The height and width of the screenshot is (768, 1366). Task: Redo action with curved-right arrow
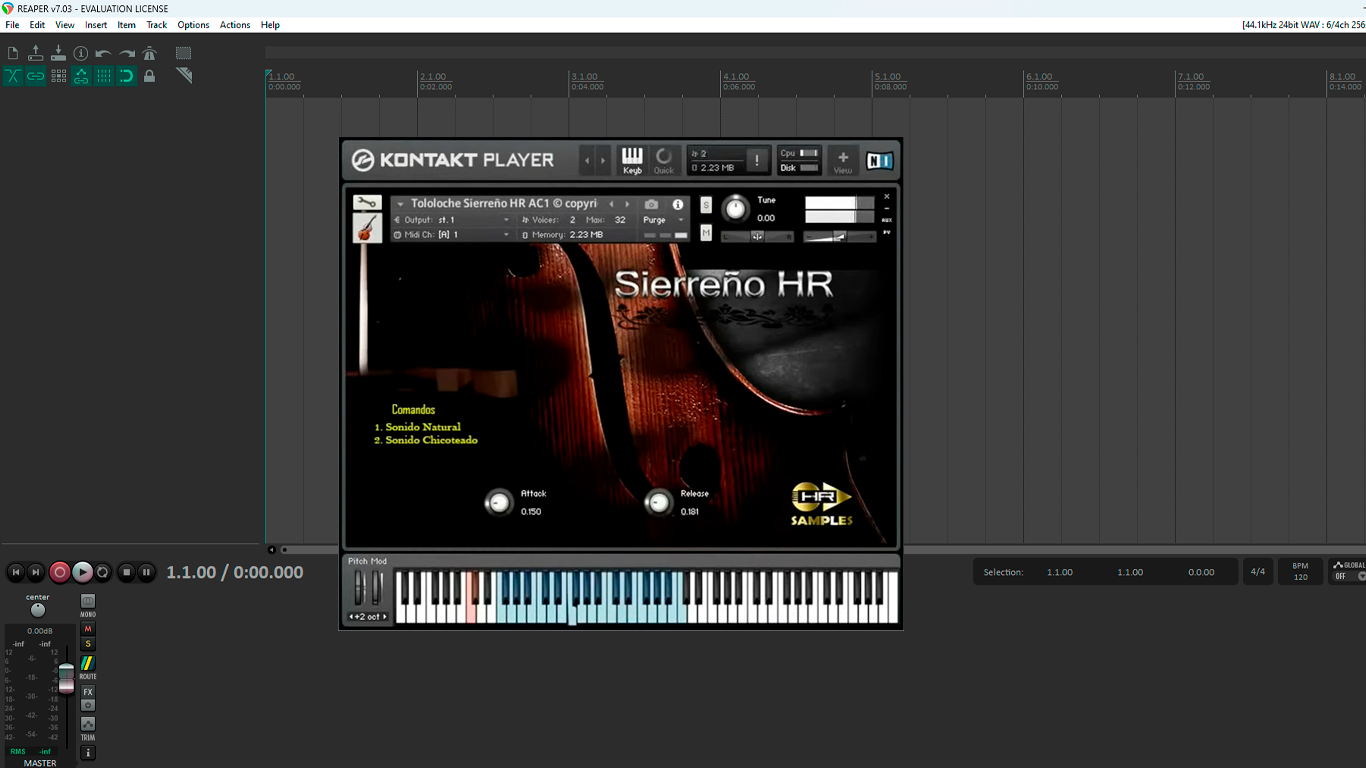[x=127, y=53]
